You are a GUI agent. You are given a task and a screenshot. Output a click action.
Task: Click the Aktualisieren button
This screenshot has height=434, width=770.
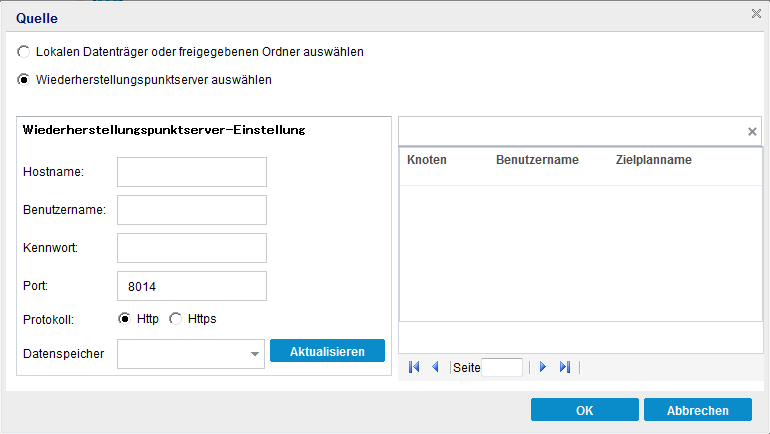click(327, 351)
